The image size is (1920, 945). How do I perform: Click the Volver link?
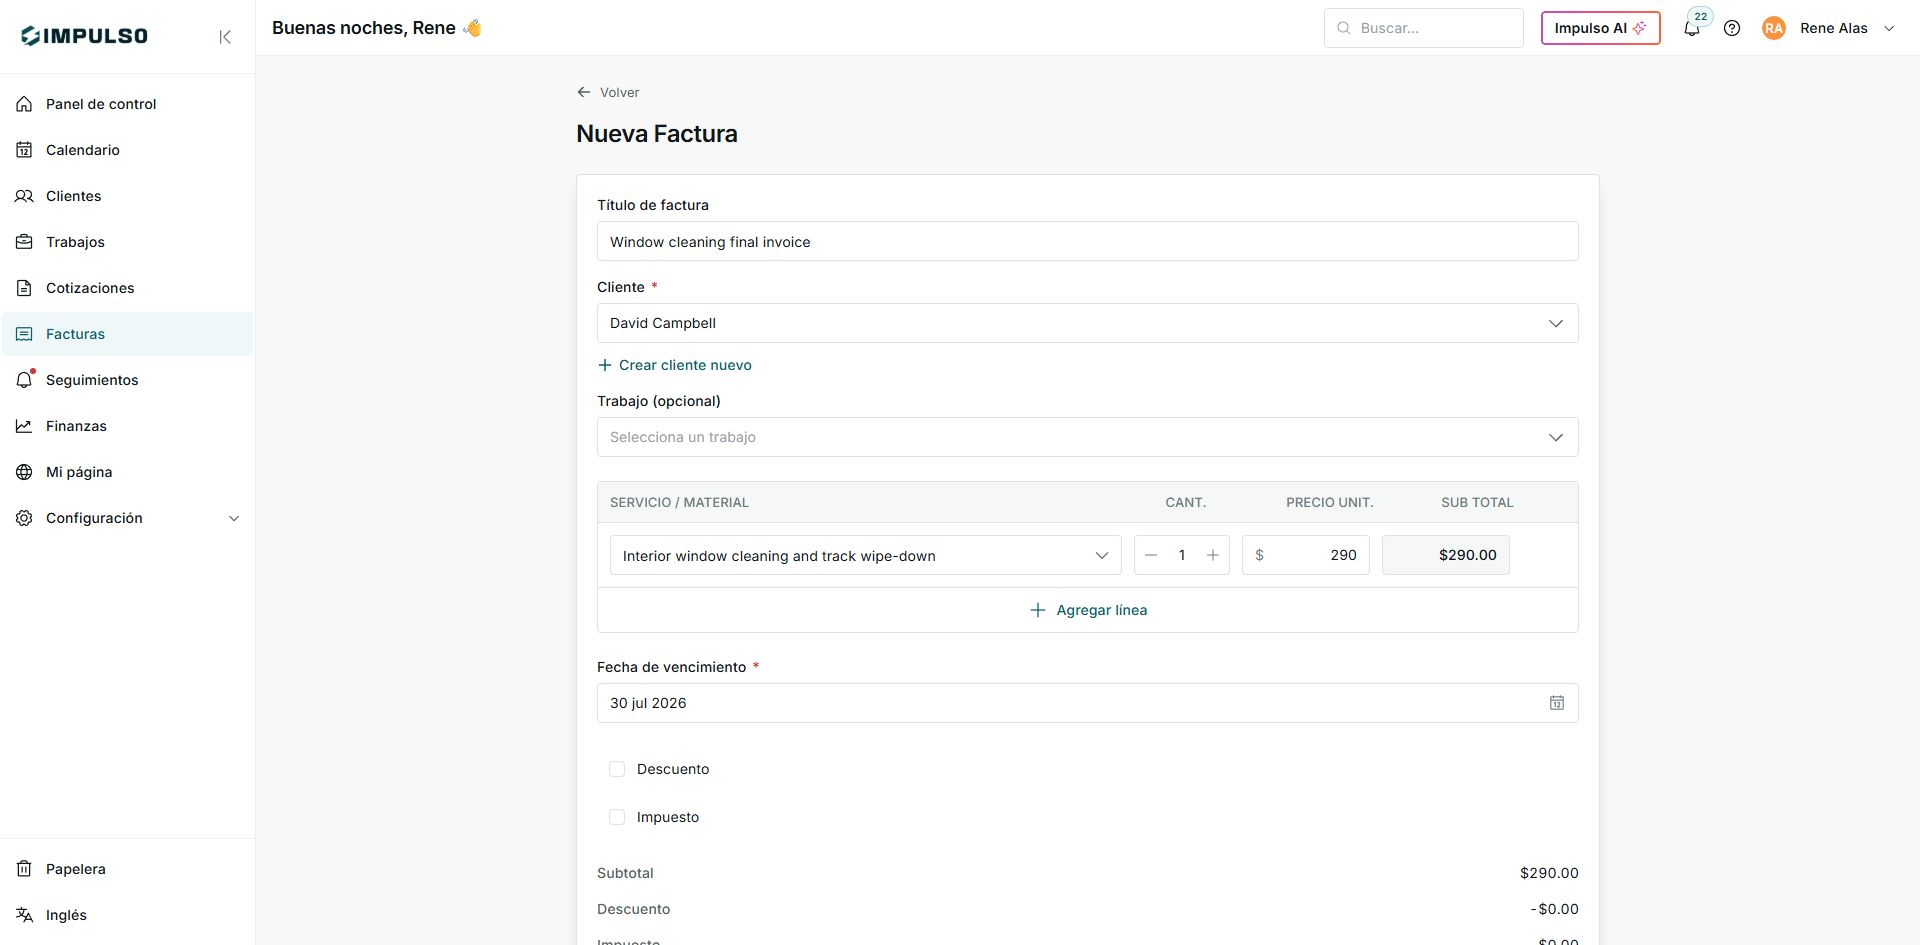click(x=619, y=92)
